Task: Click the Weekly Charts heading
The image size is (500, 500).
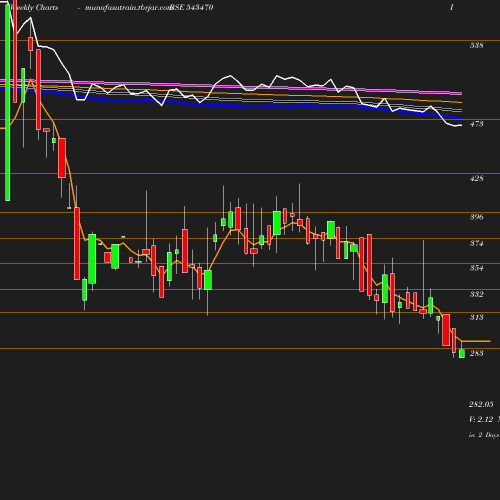Action: 35,8
